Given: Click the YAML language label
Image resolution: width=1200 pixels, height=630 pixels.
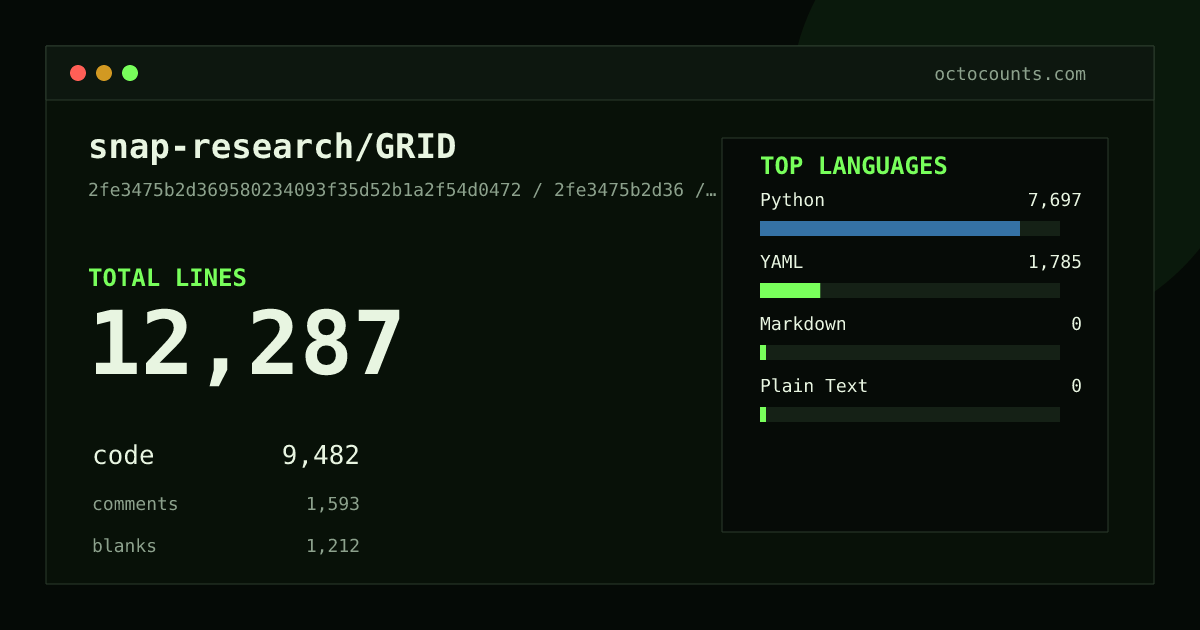Looking at the screenshot, I should (x=781, y=262).
